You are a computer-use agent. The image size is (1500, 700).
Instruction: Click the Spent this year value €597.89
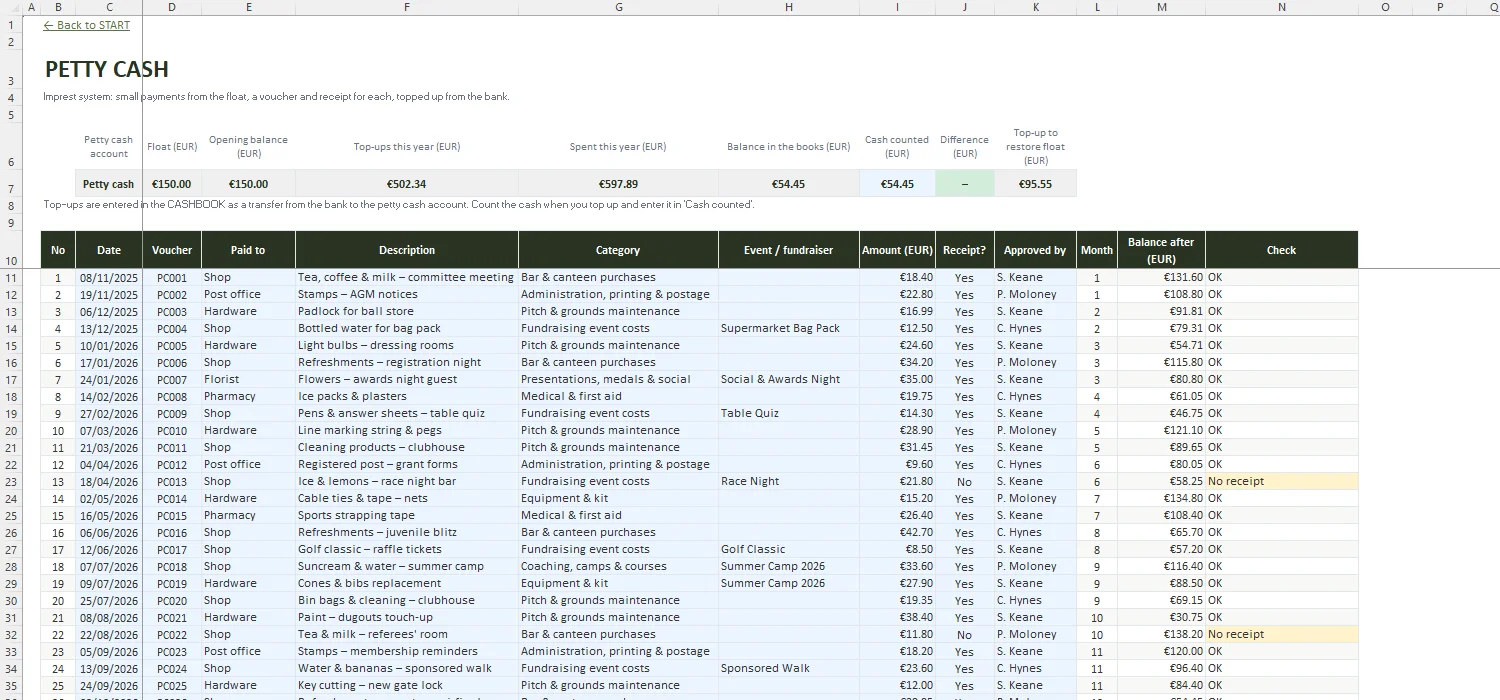(x=618, y=184)
